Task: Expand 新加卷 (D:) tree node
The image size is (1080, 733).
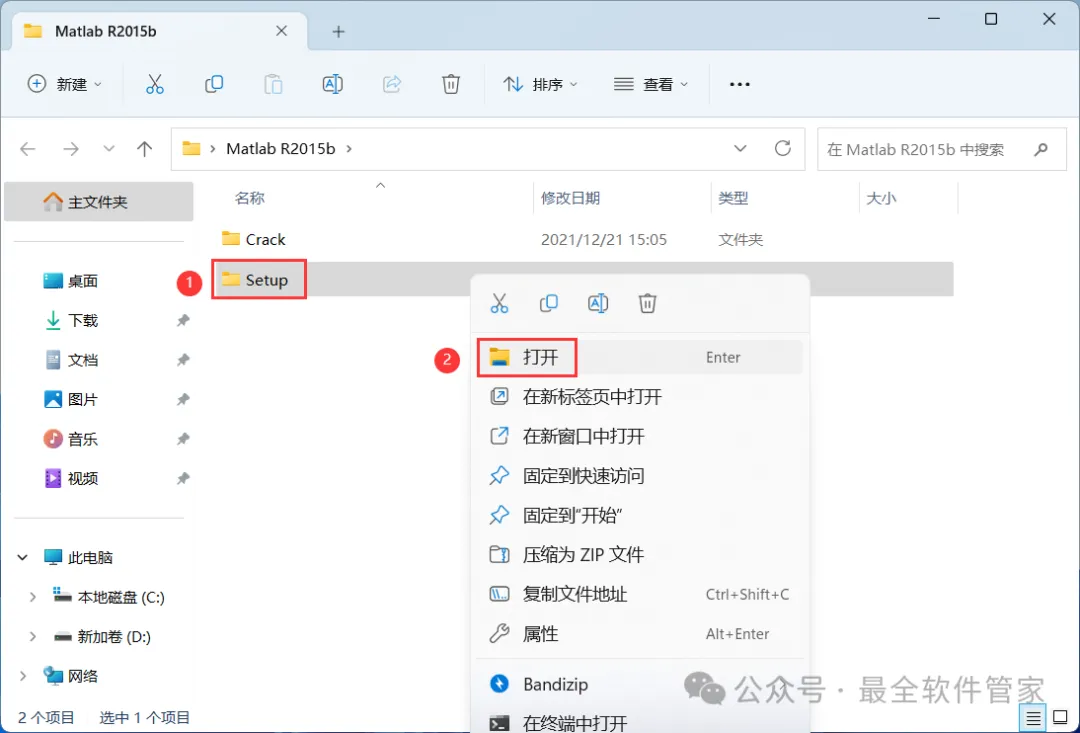Action: tap(32, 637)
